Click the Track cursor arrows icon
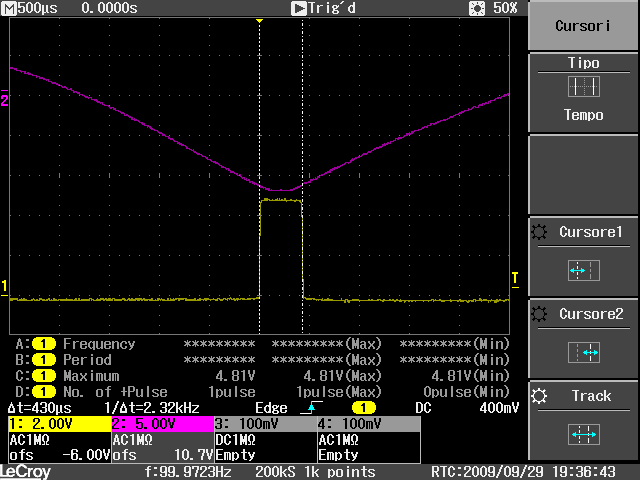 (x=582, y=434)
